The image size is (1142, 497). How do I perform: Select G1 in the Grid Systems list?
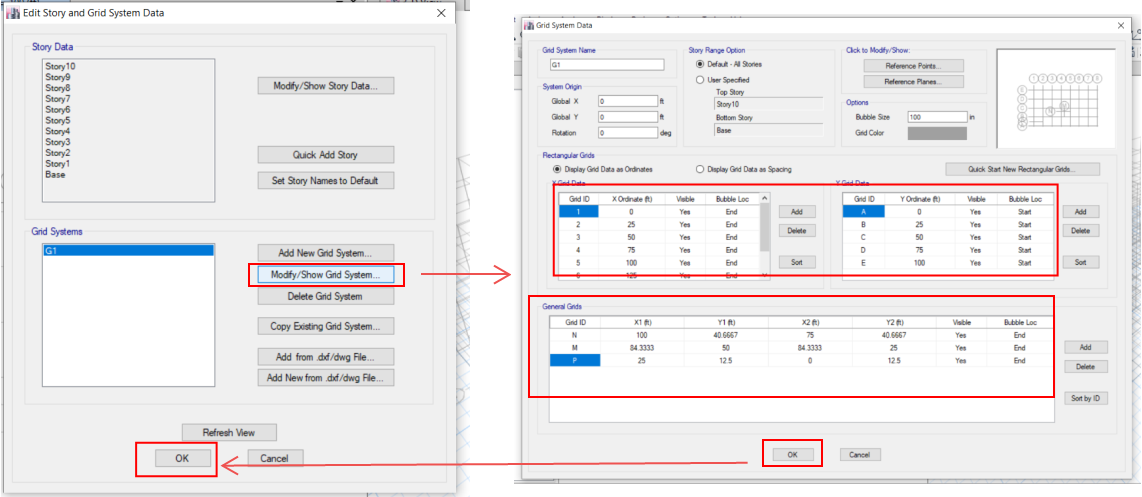point(120,251)
